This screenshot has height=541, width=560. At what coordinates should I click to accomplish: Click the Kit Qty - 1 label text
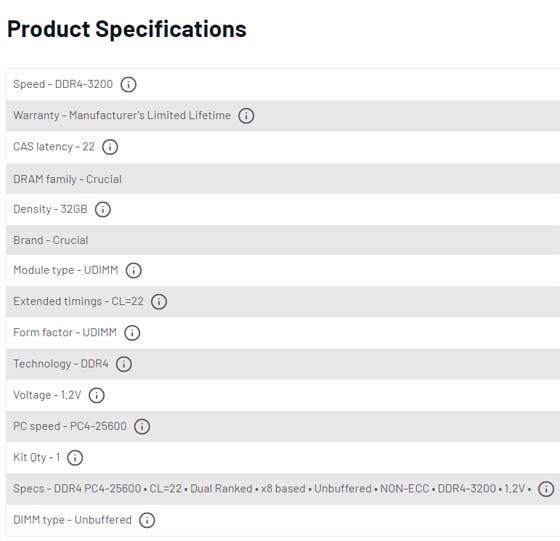(36, 457)
